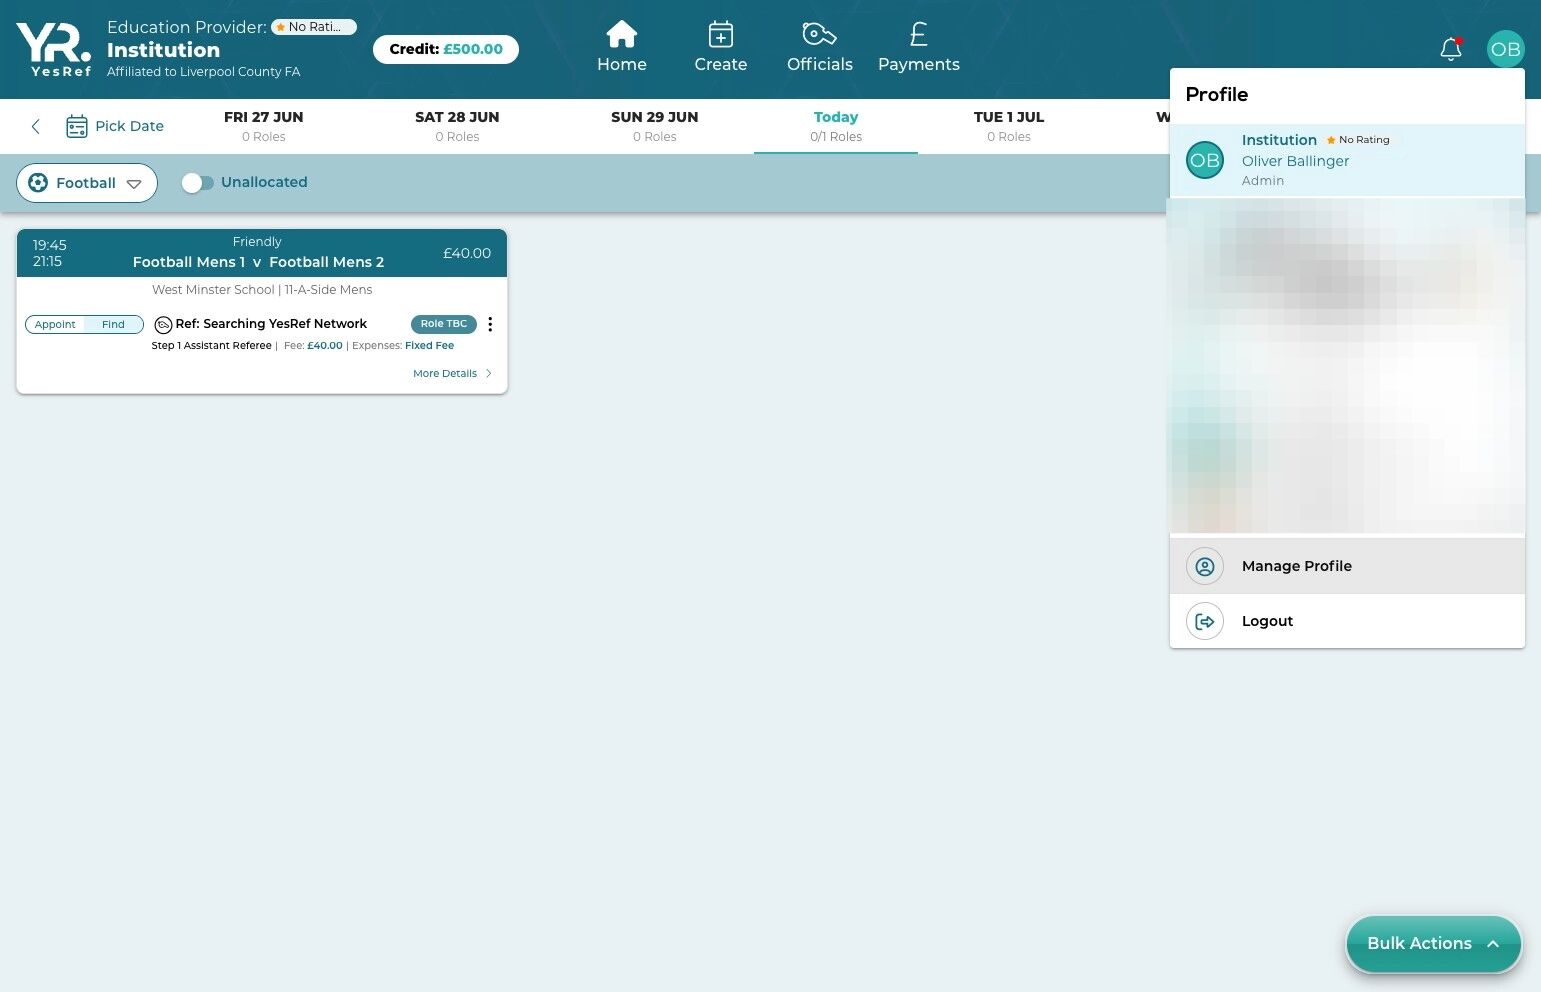1541x992 pixels.
Task: Click Fixed Fee expenses link
Action: pyautogui.click(x=429, y=346)
